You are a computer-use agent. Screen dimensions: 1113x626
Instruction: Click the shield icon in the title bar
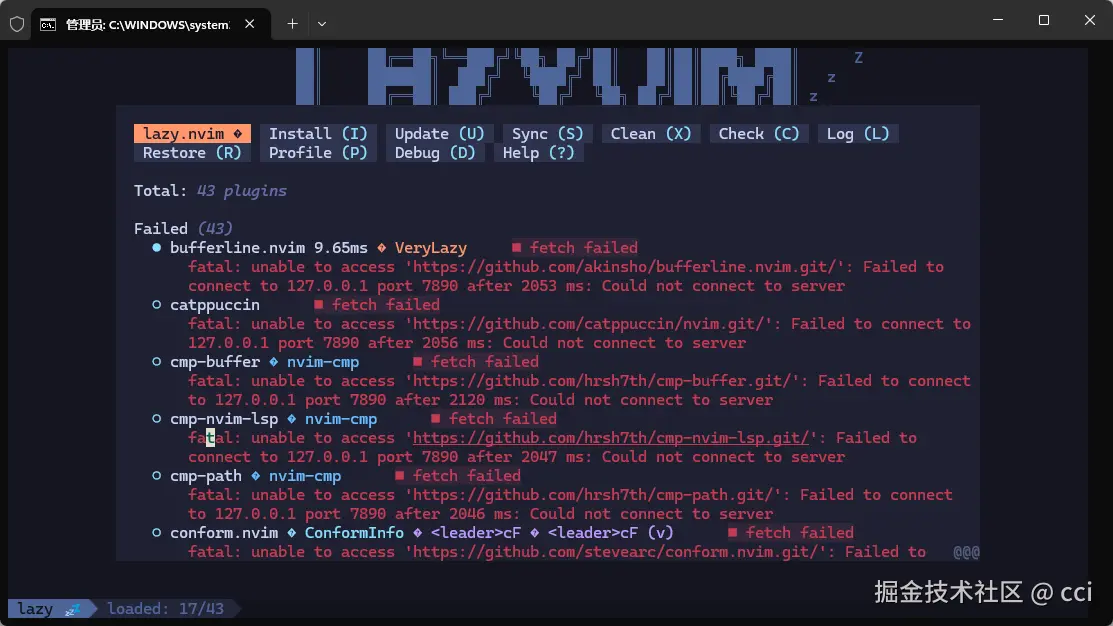tap(17, 24)
